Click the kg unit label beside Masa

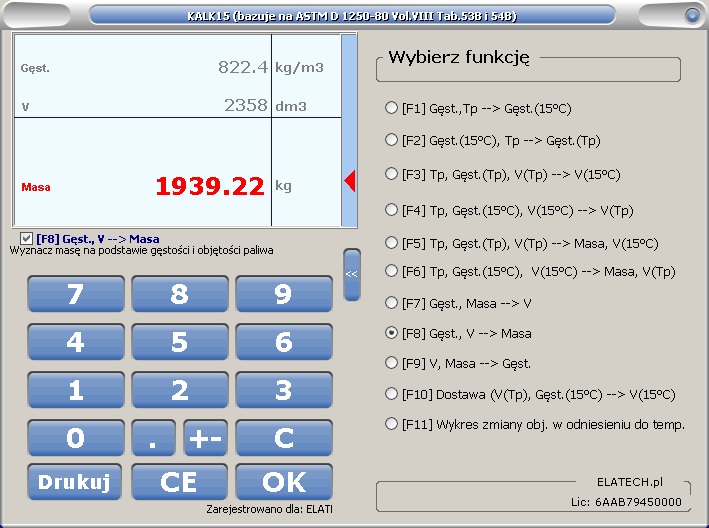click(x=283, y=186)
